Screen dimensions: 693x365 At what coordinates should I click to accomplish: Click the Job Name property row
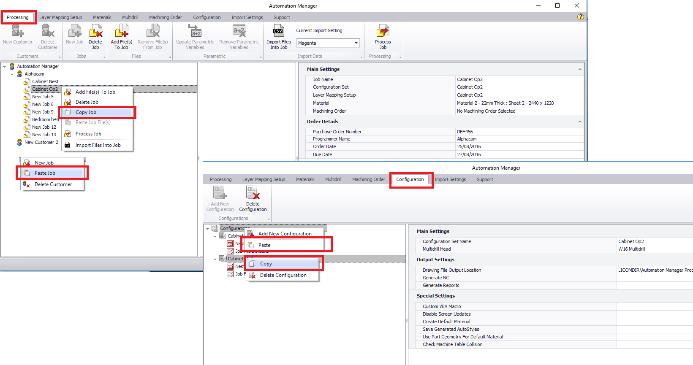(445, 80)
